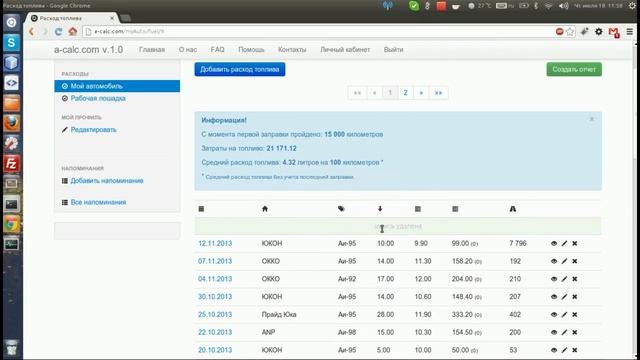View details of the 07.11.2013 entry

tap(554, 261)
